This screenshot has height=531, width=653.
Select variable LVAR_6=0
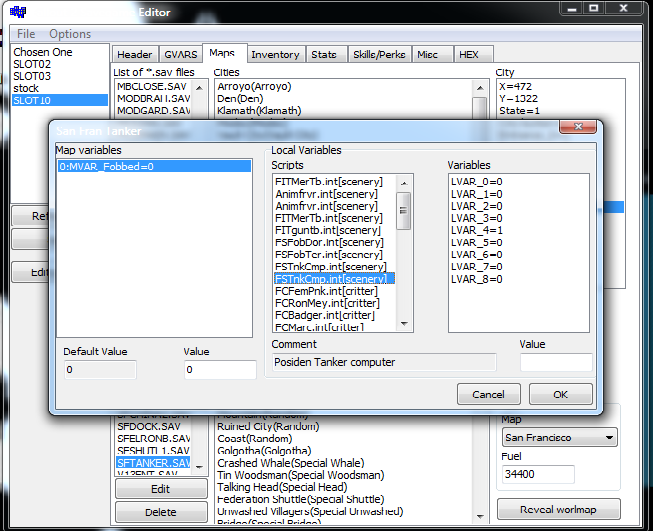point(476,254)
